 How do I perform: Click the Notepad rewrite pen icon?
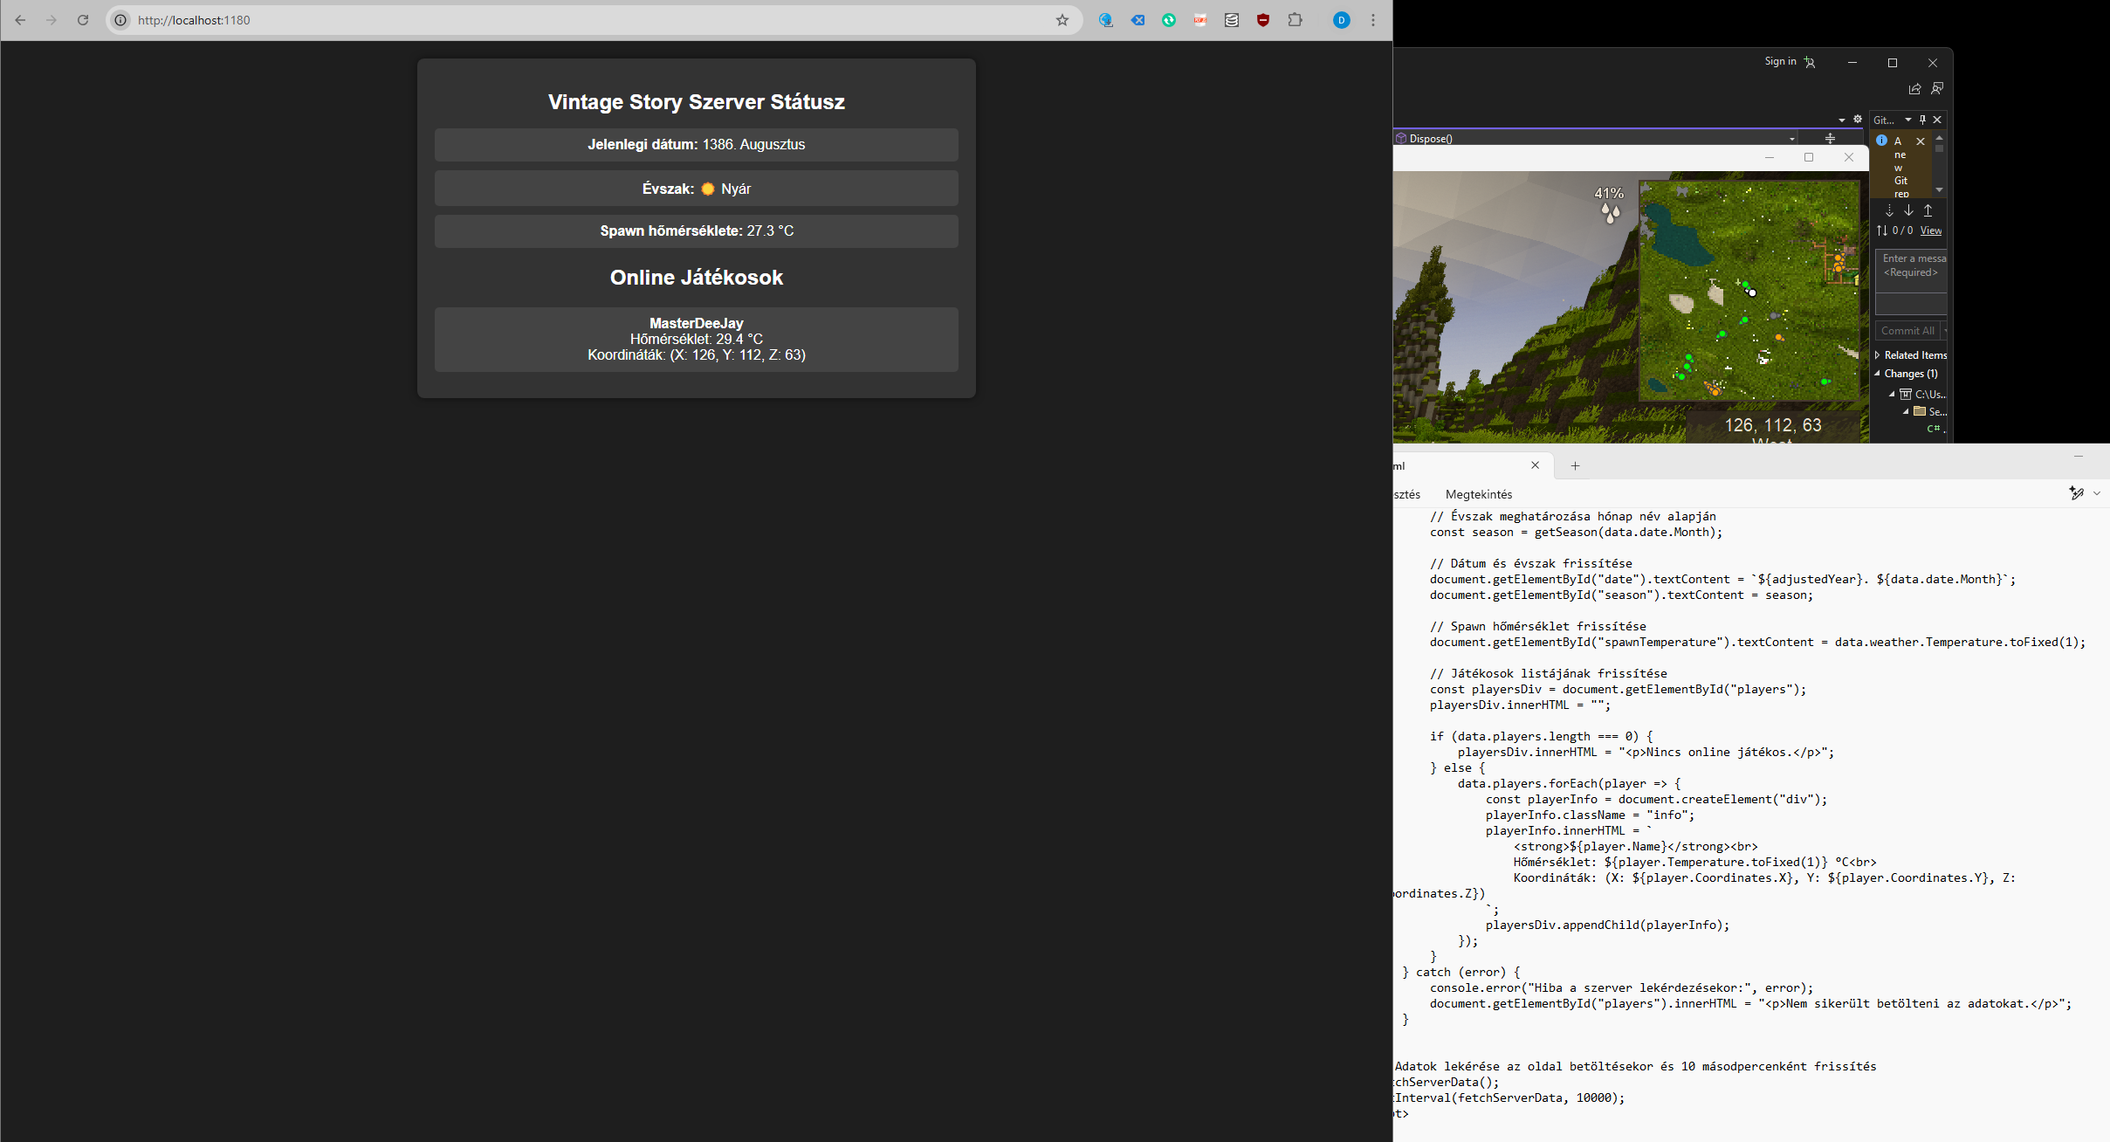click(2076, 493)
